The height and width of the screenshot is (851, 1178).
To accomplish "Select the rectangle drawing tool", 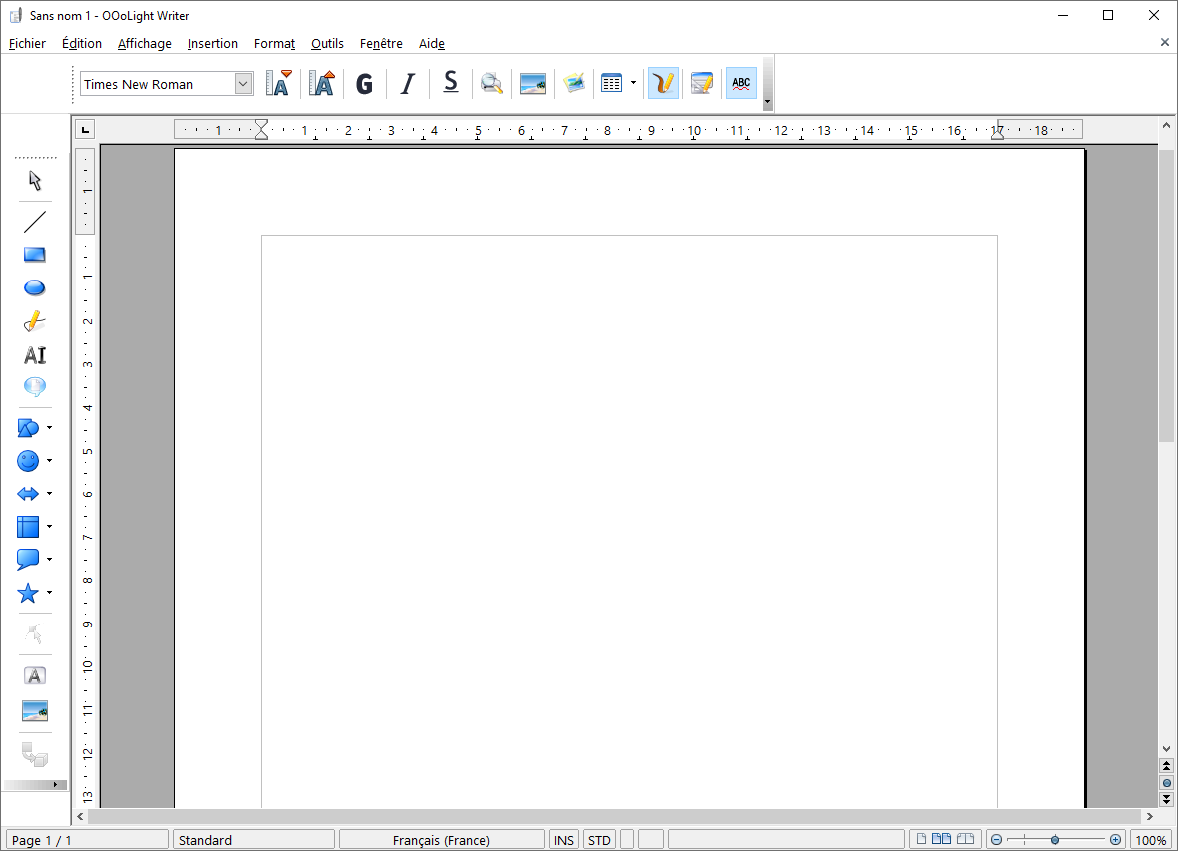I will click(34, 254).
